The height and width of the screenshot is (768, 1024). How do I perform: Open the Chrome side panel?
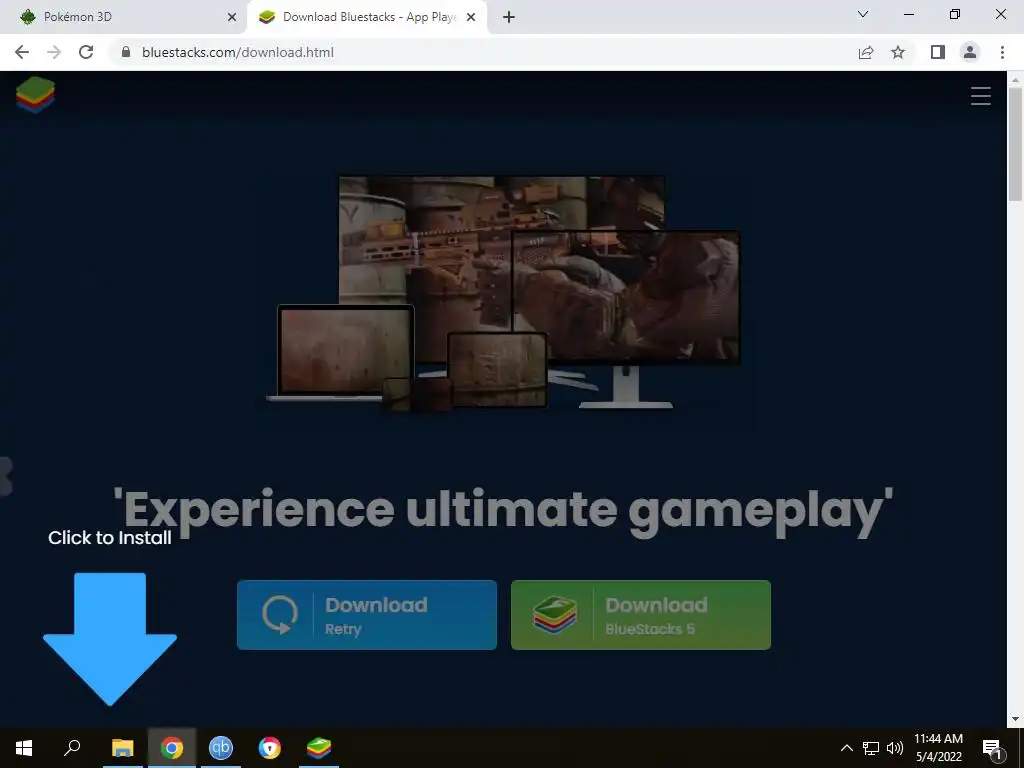pyautogui.click(x=938, y=52)
